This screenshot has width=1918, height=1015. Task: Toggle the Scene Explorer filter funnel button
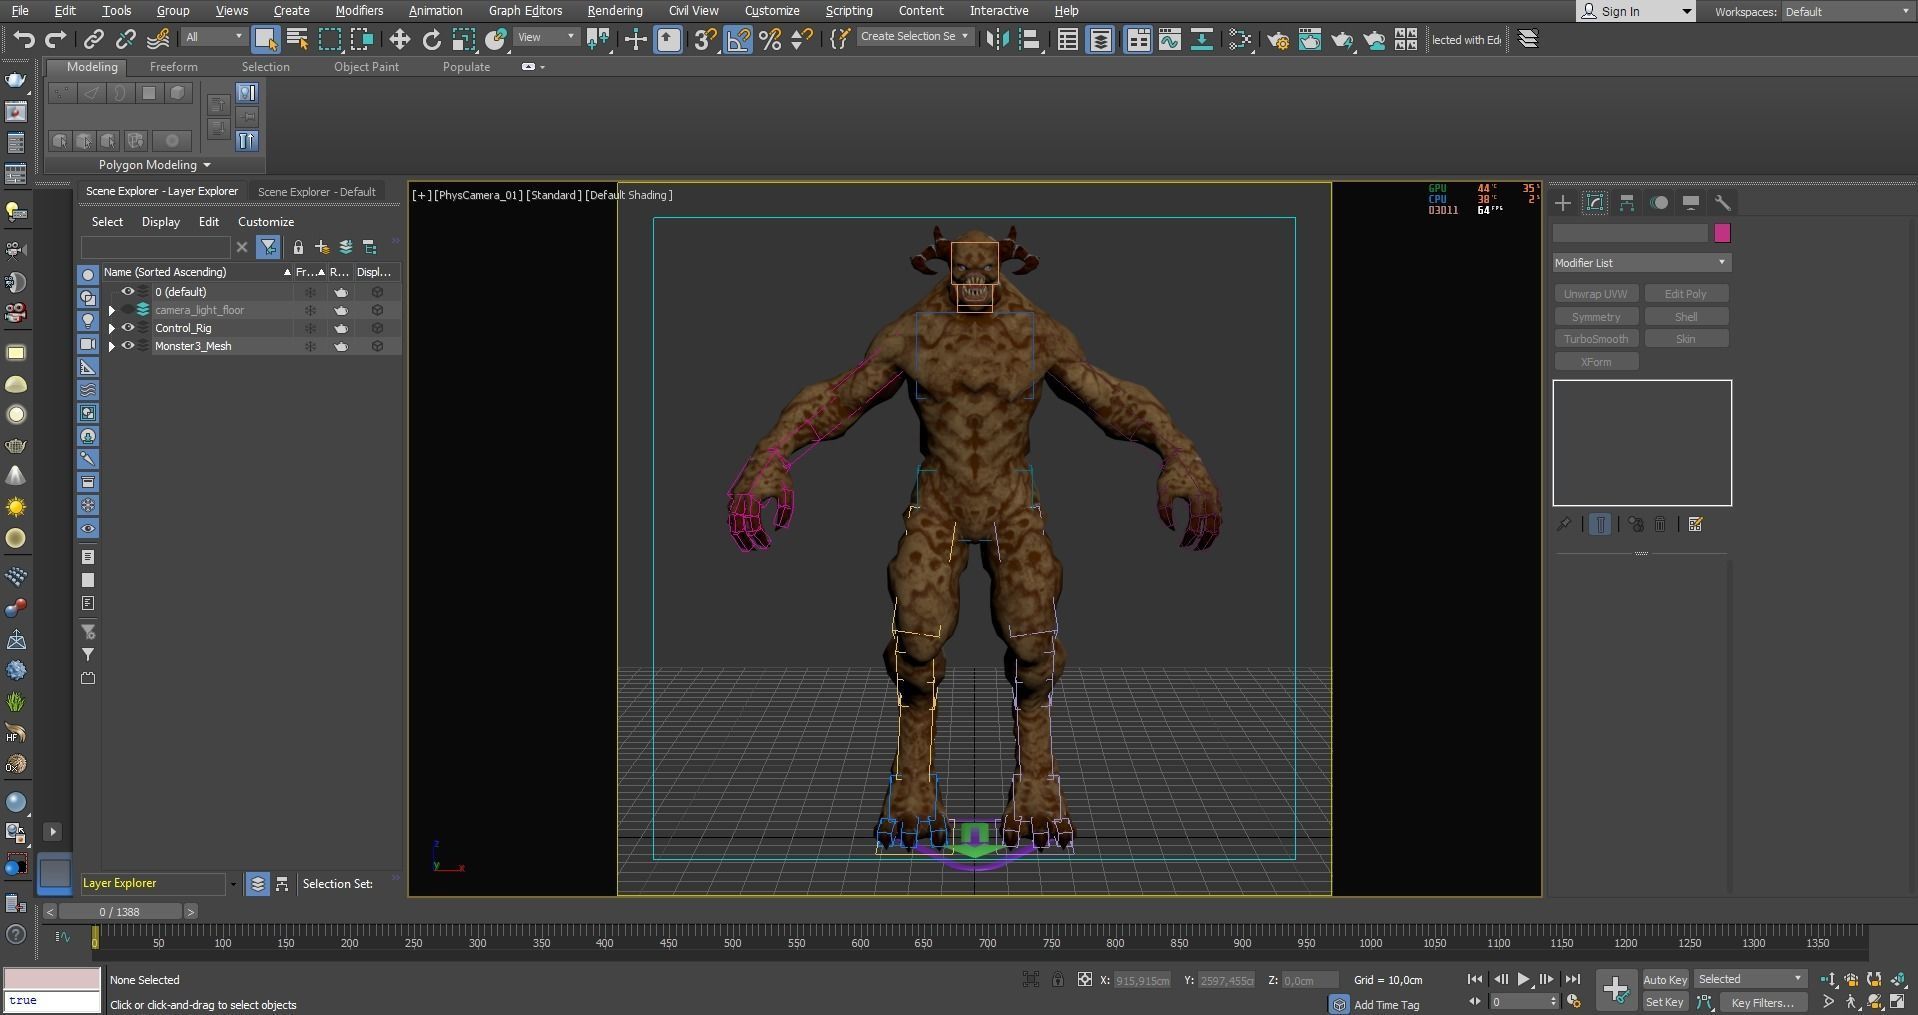pos(268,247)
